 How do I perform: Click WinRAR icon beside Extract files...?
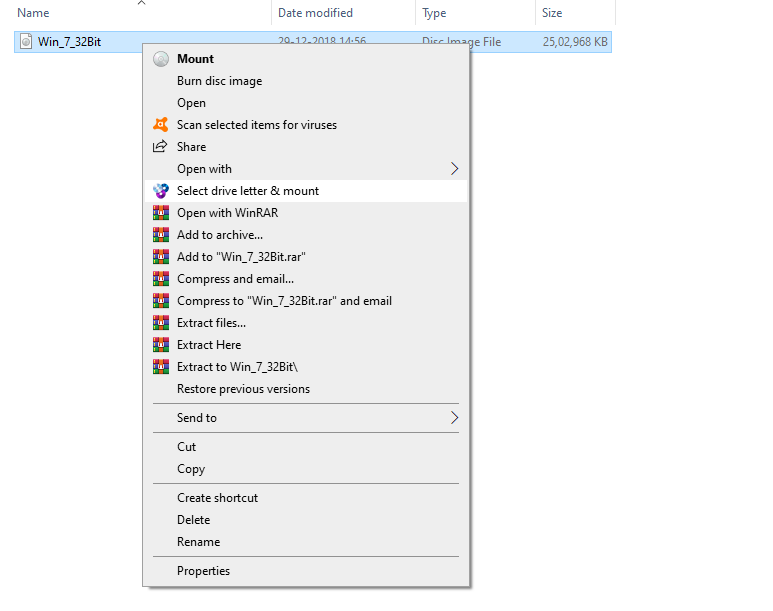tap(161, 323)
